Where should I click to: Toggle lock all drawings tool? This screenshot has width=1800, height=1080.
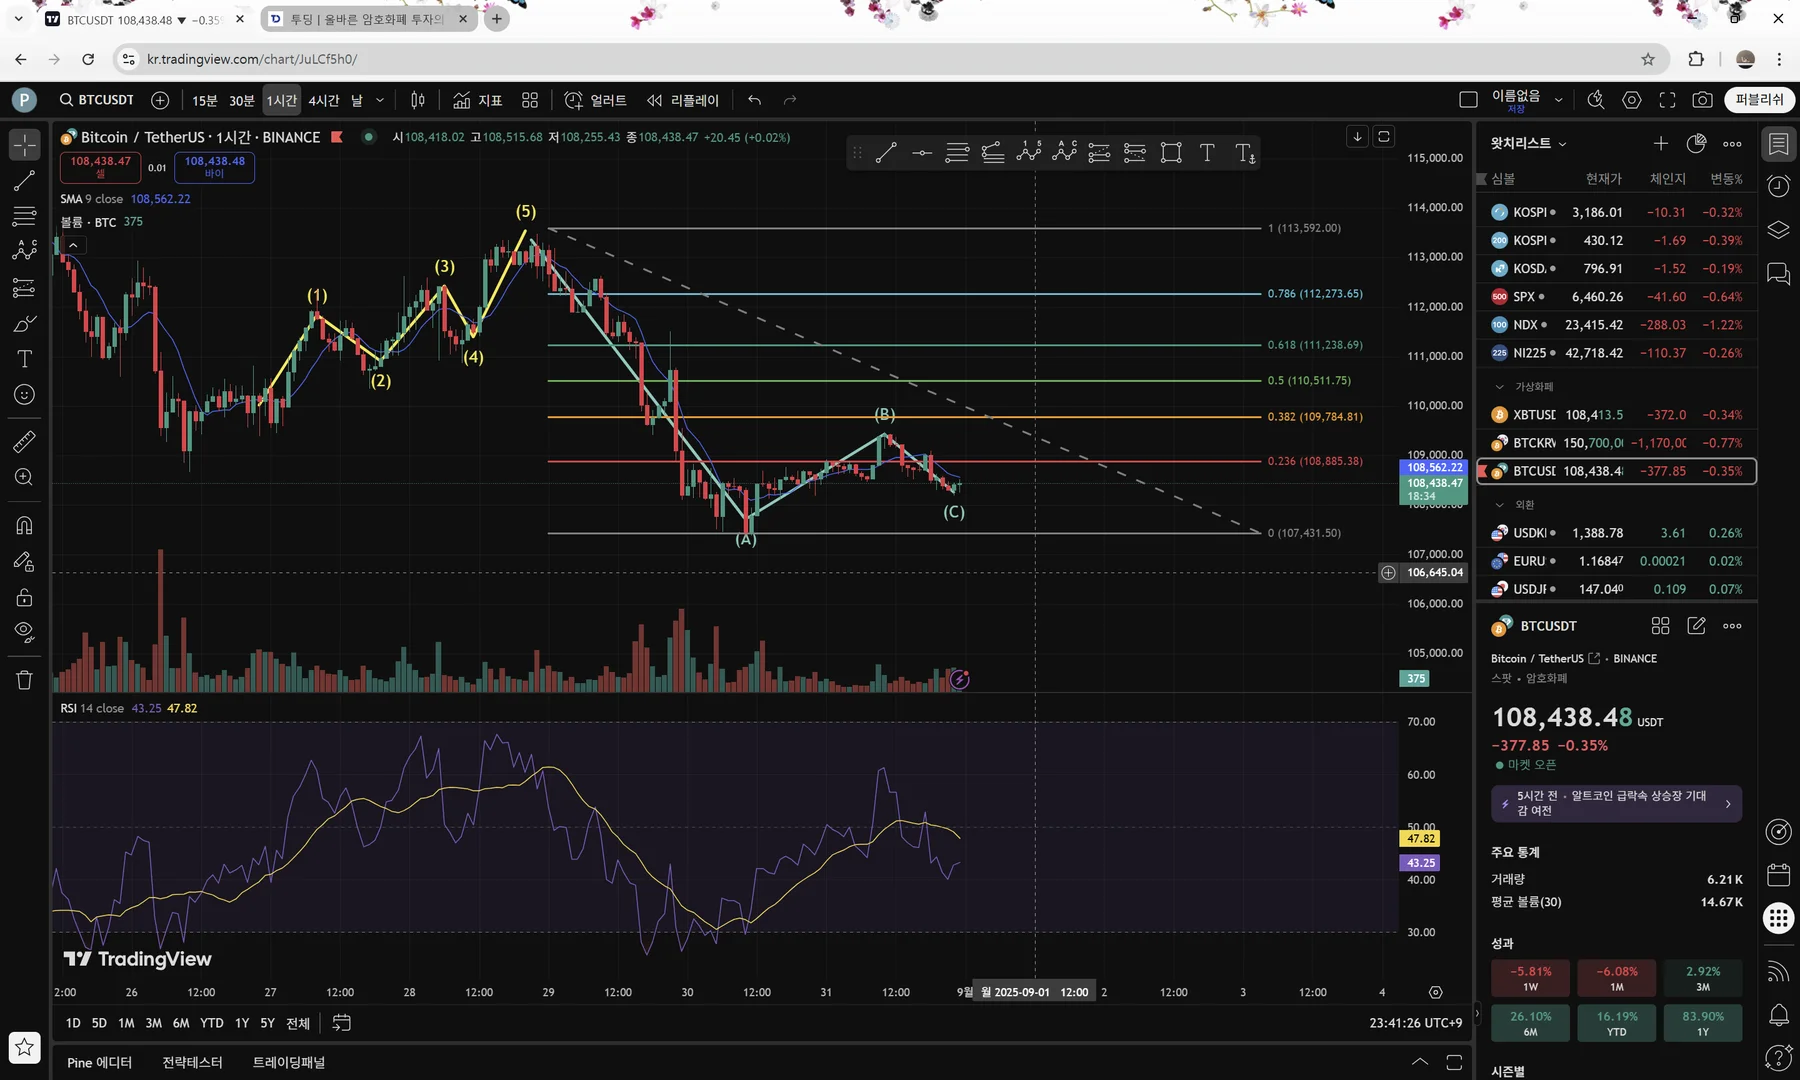(x=24, y=598)
